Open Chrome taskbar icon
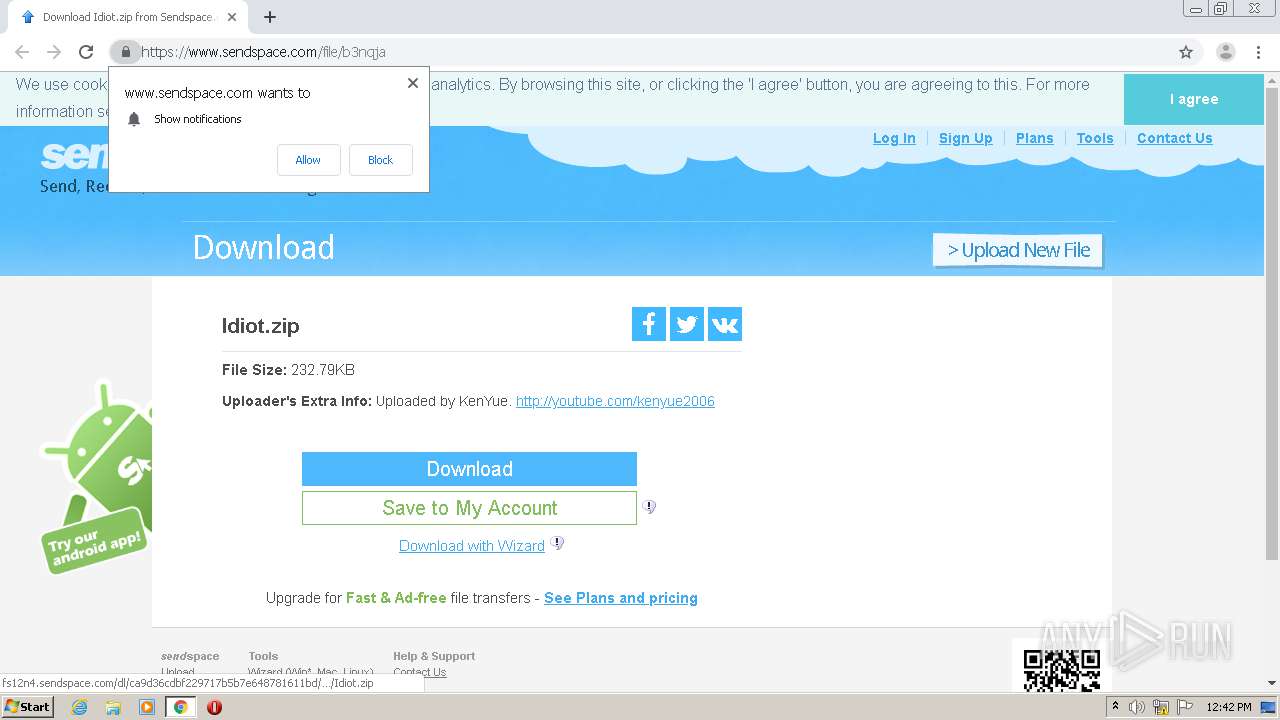Viewport: 1280px width, 720px height. coord(181,707)
